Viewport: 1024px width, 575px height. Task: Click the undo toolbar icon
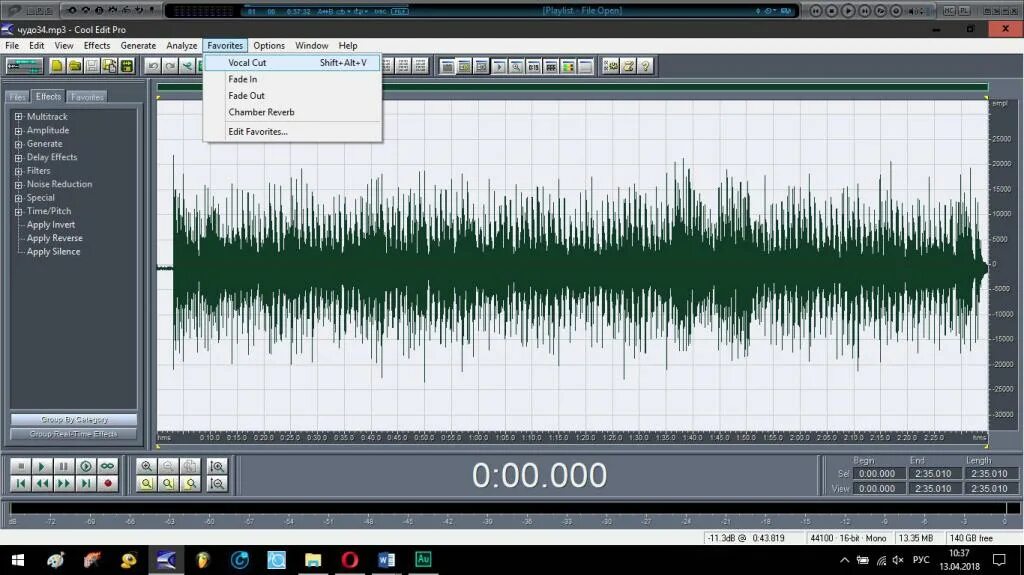pos(153,66)
